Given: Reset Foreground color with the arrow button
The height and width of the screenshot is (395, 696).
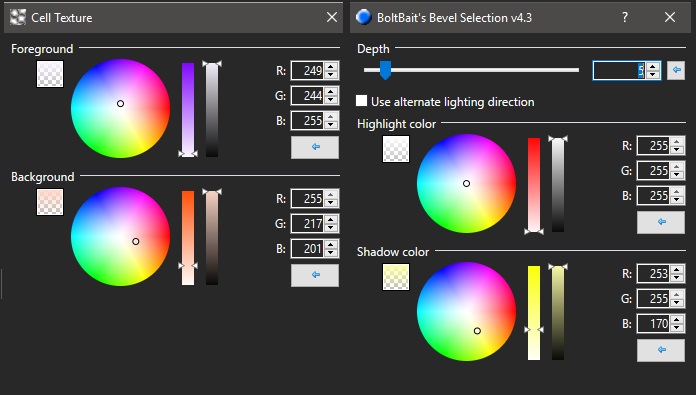Looking at the screenshot, I should pos(315,147).
